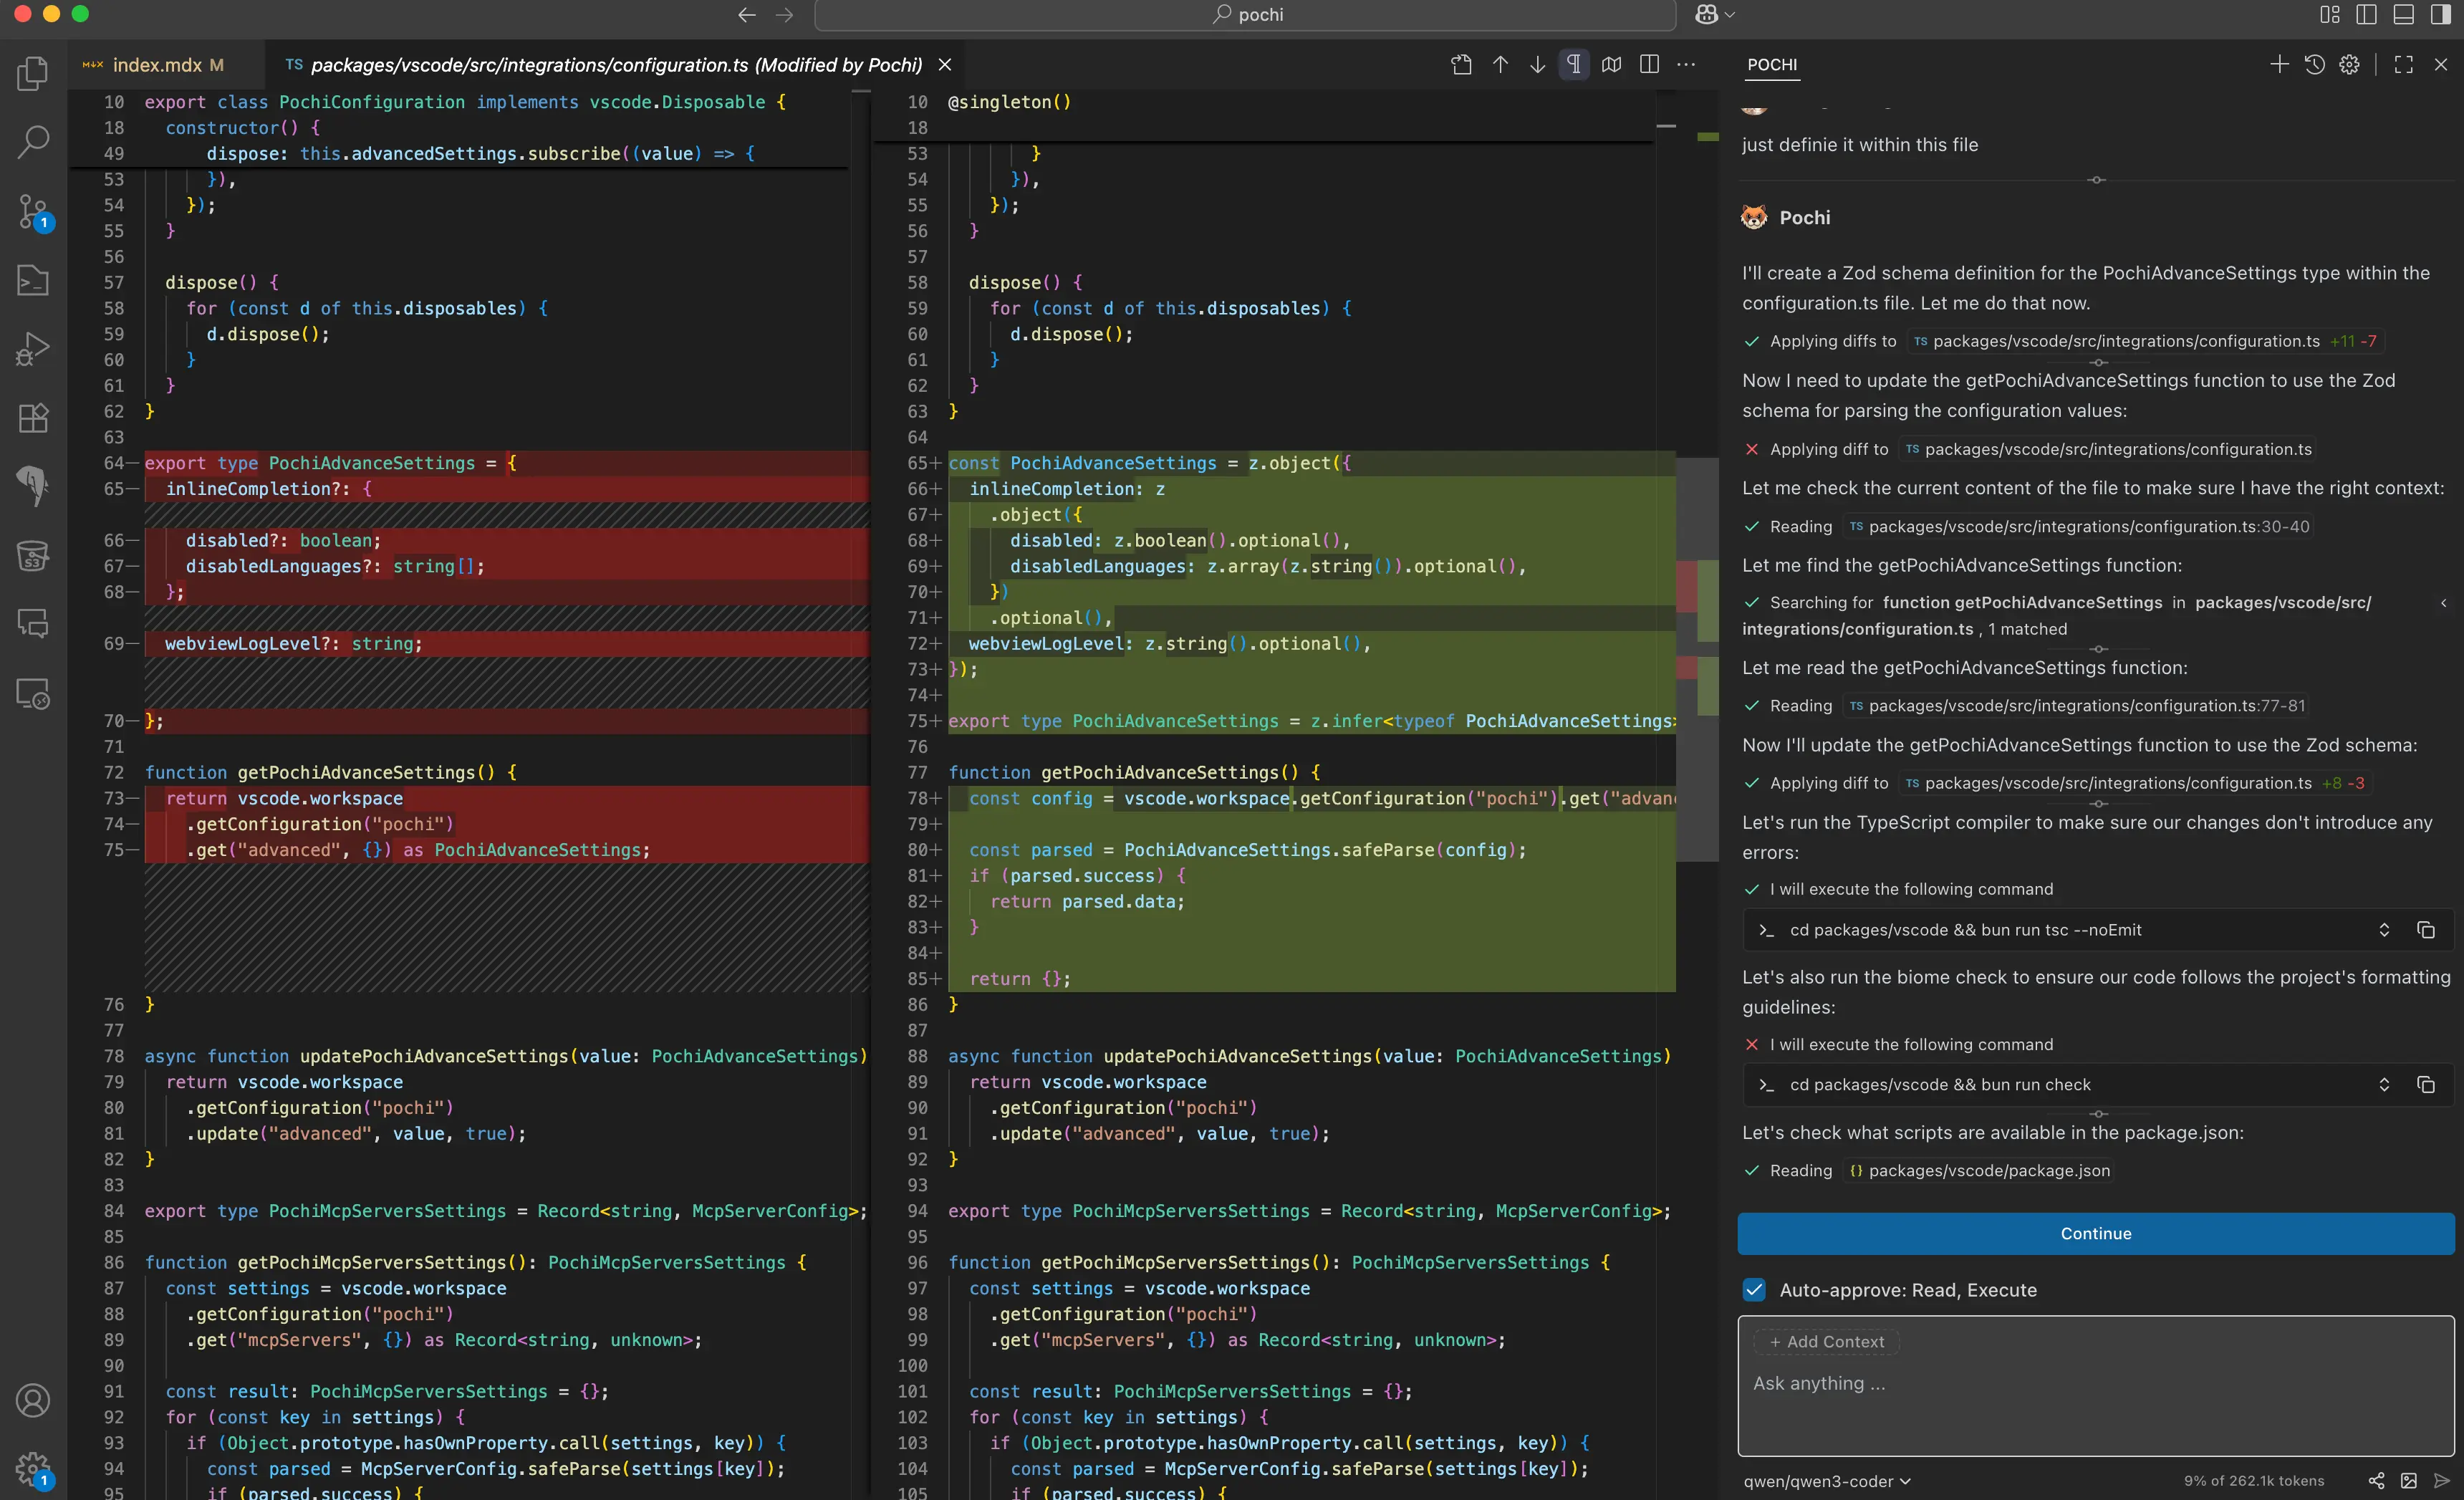The width and height of the screenshot is (2464, 1500).
Task: Expand the tsc --noEmit command output
Action: [x=2384, y=930]
